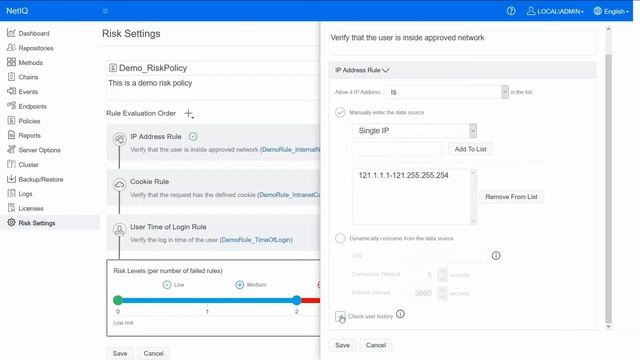Click the Add To List button

click(x=470, y=149)
